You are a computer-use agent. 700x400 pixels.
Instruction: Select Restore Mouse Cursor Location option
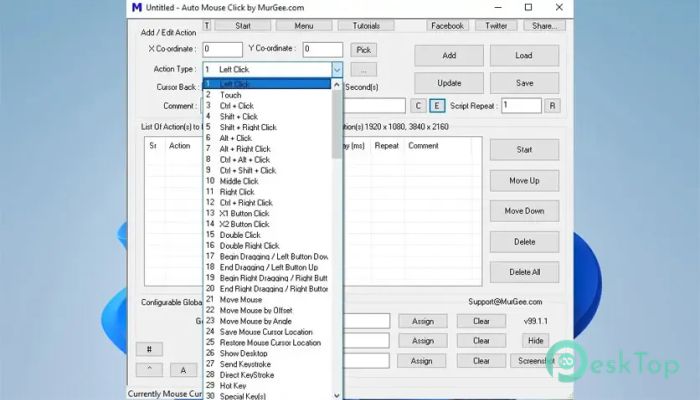coord(267,342)
